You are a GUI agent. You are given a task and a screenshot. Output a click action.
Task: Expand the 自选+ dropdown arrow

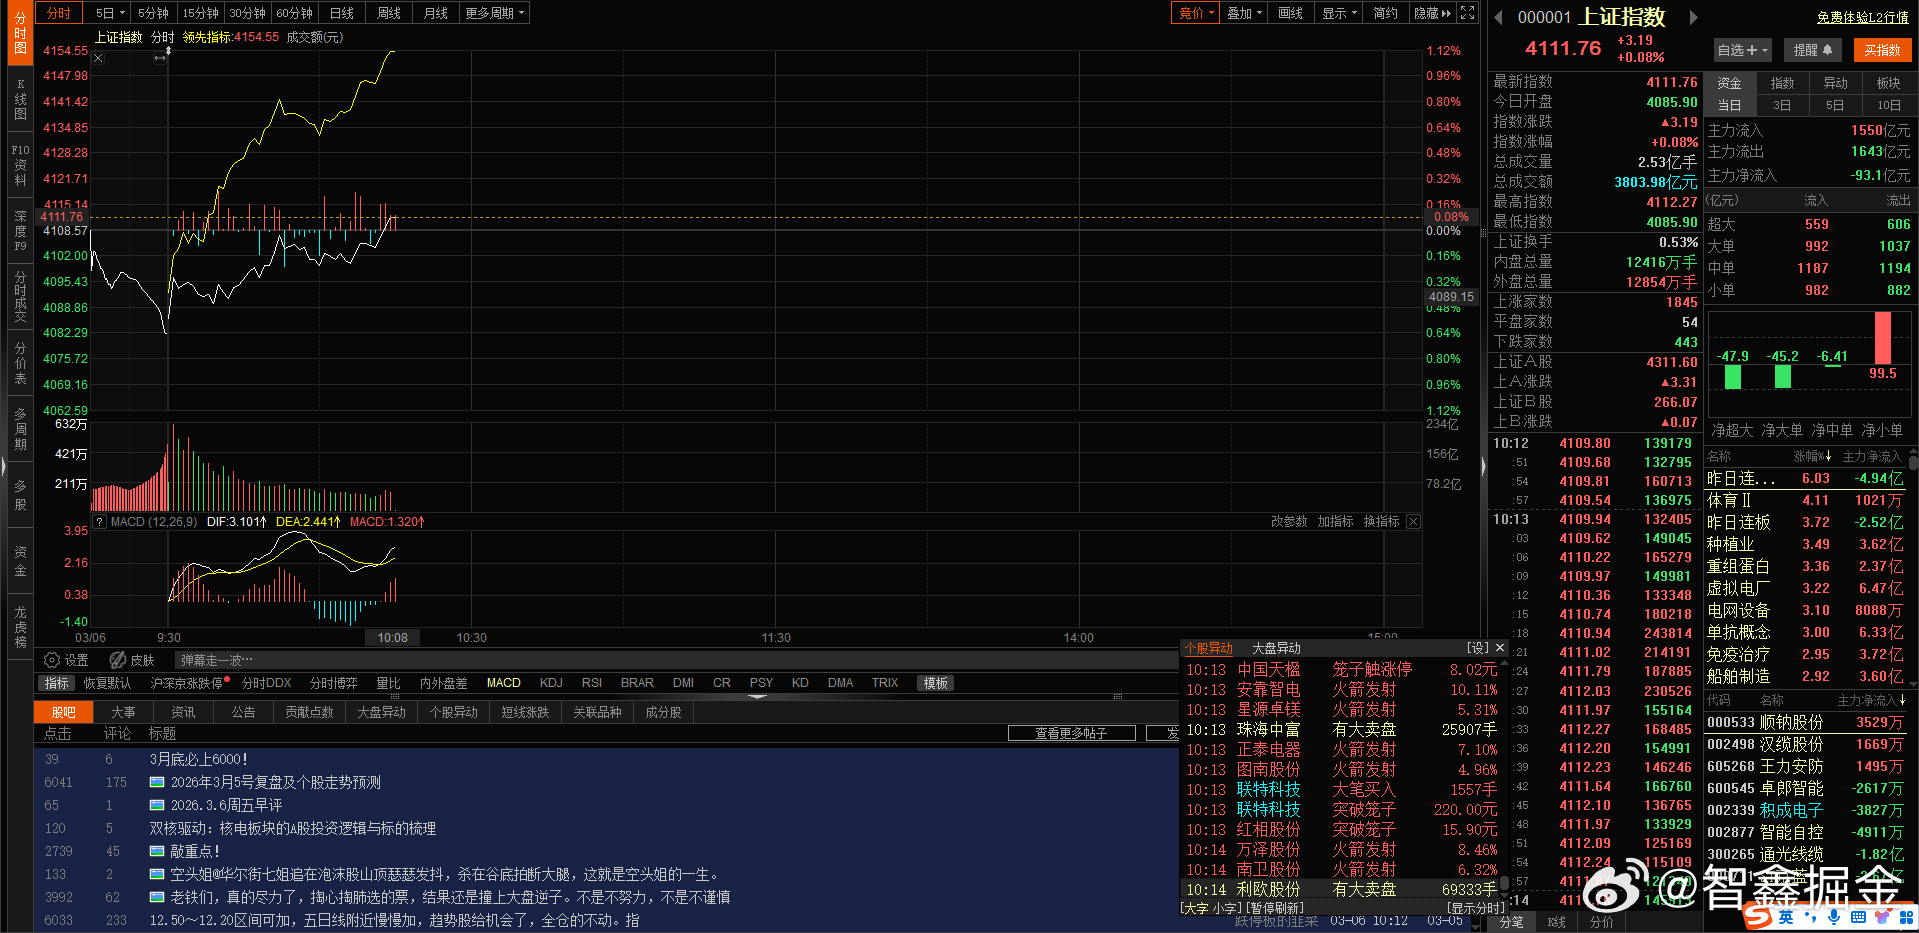[1766, 50]
